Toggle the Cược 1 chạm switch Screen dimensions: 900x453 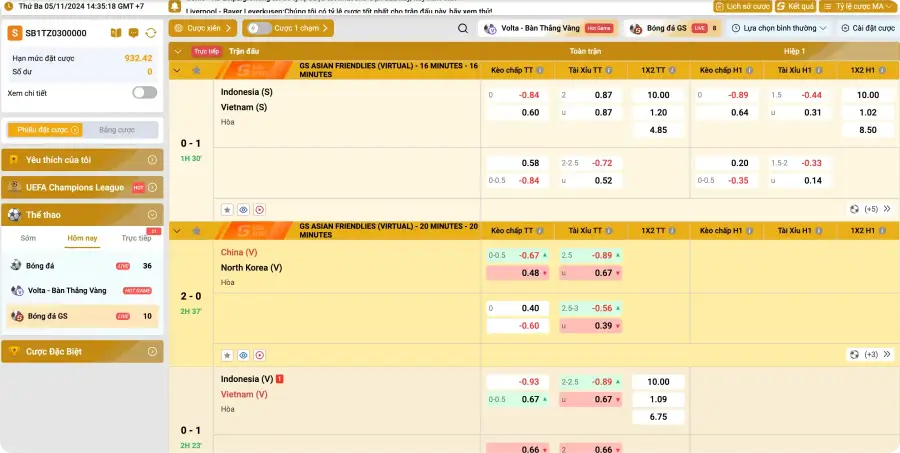click(260, 28)
